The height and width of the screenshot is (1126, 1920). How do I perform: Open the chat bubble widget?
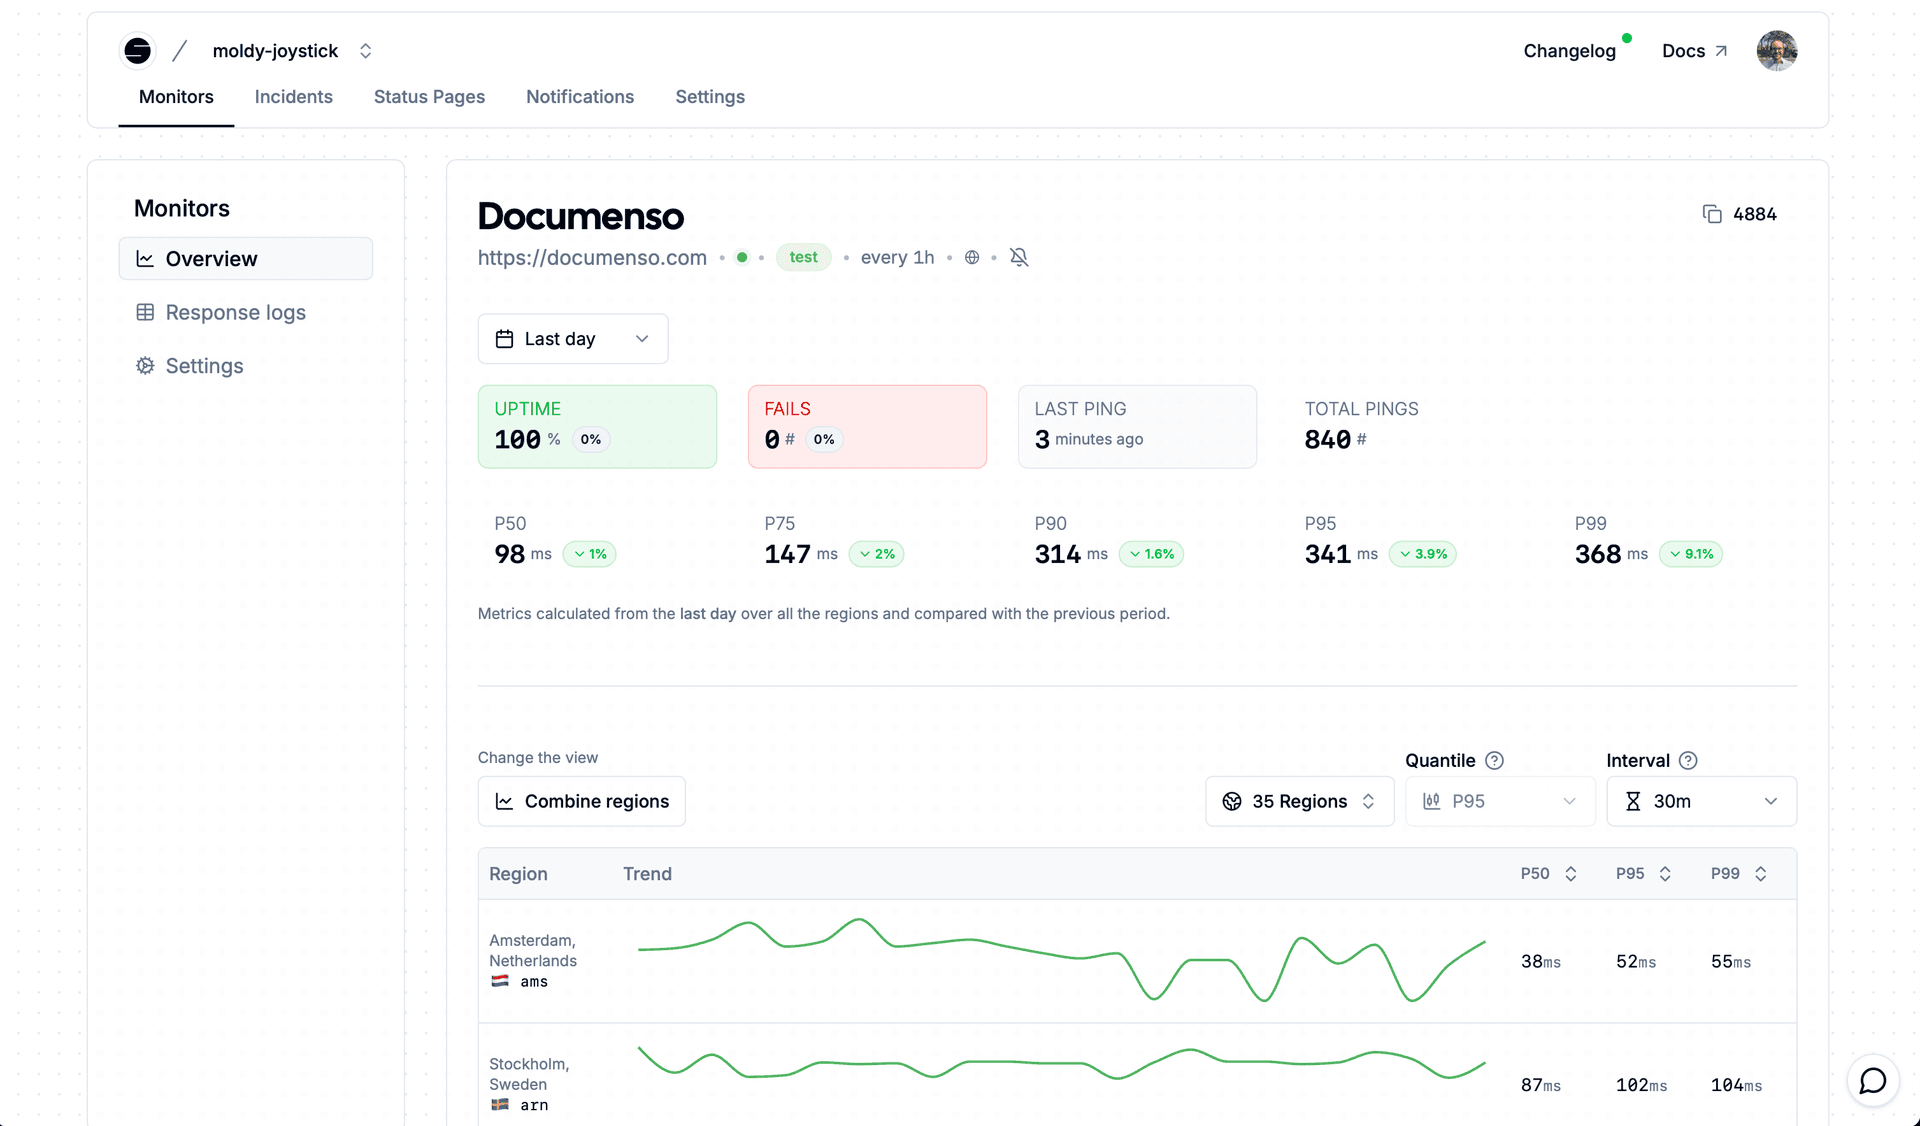pyautogui.click(x=1872, y=1081)
